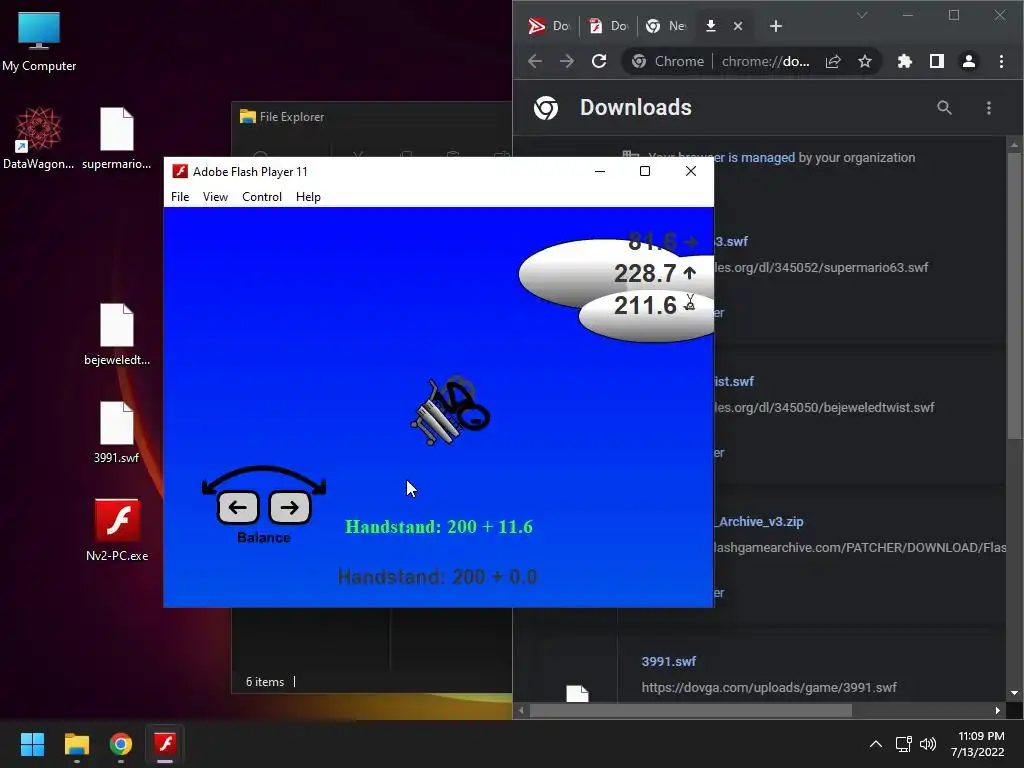The width and height of the screenshot is (1024, 768).
Task: Open the Archive_v3.zip download link
Action: [x=759, y=522]
